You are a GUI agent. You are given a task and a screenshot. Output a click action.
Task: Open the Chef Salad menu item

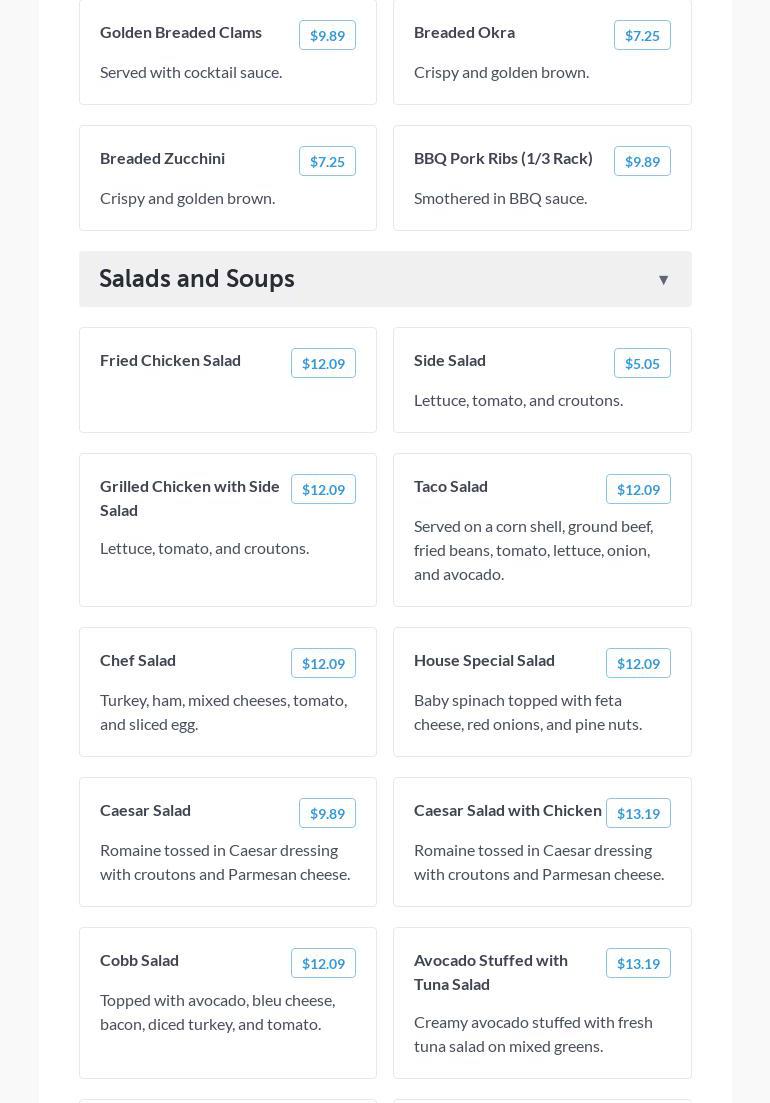(x=138, y=660)
